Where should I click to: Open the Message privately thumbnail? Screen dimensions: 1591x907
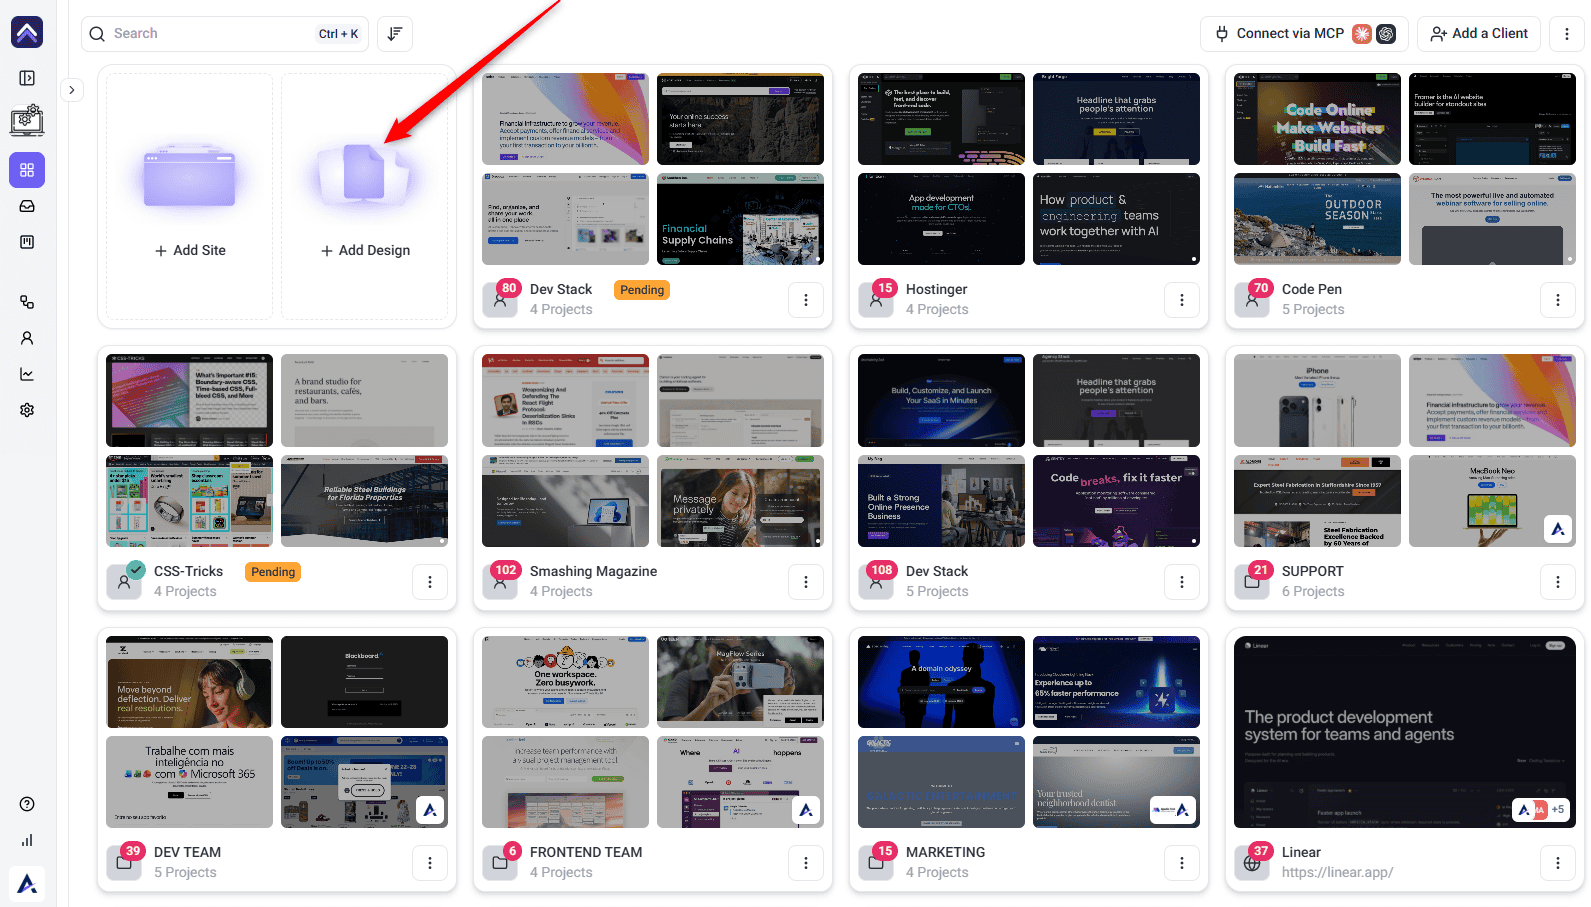740,501
